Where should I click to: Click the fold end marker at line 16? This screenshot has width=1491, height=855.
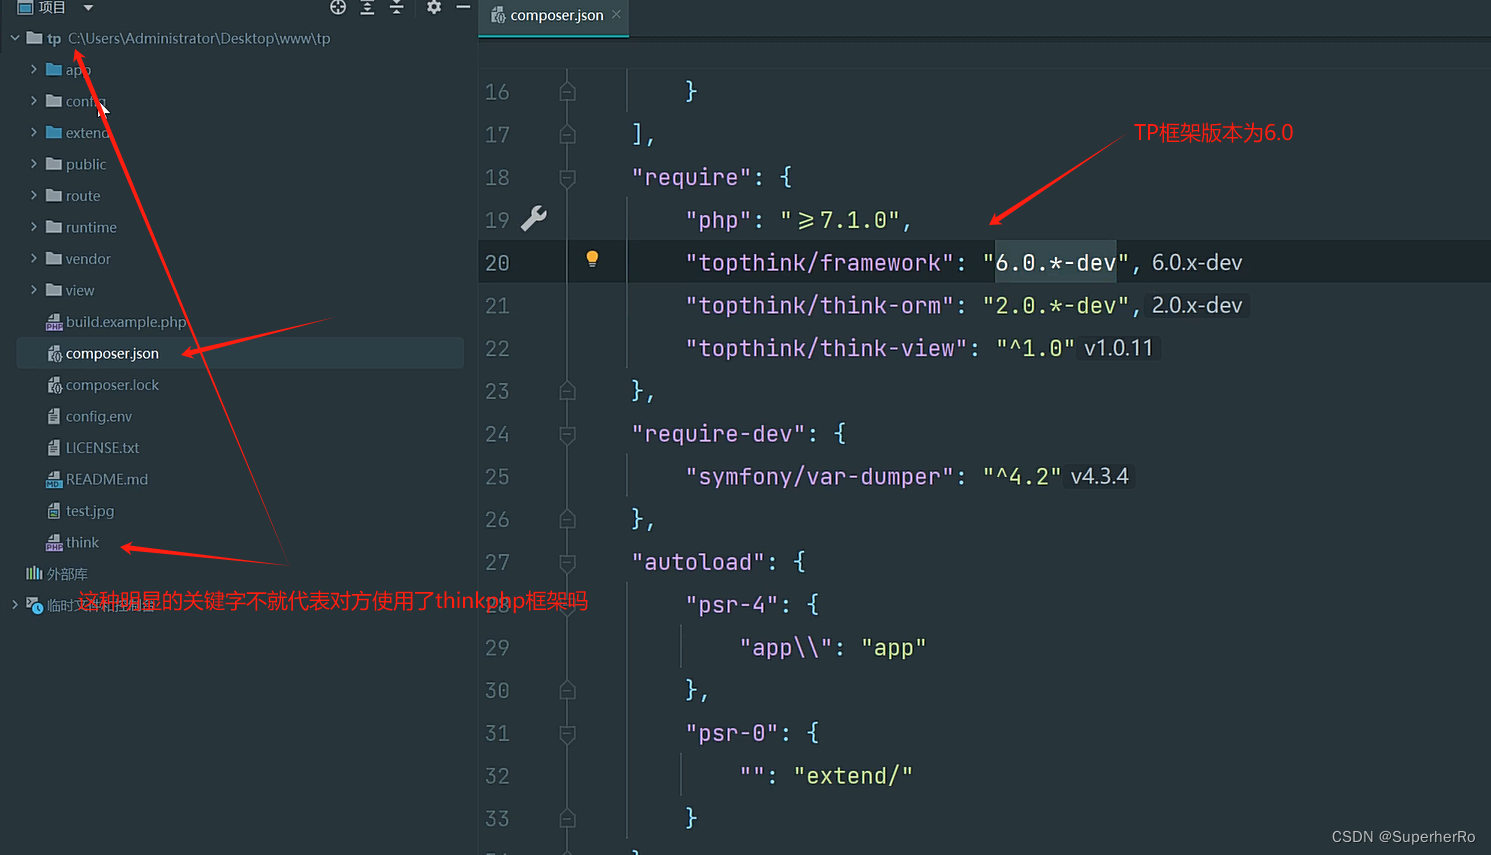click(567, 92)
